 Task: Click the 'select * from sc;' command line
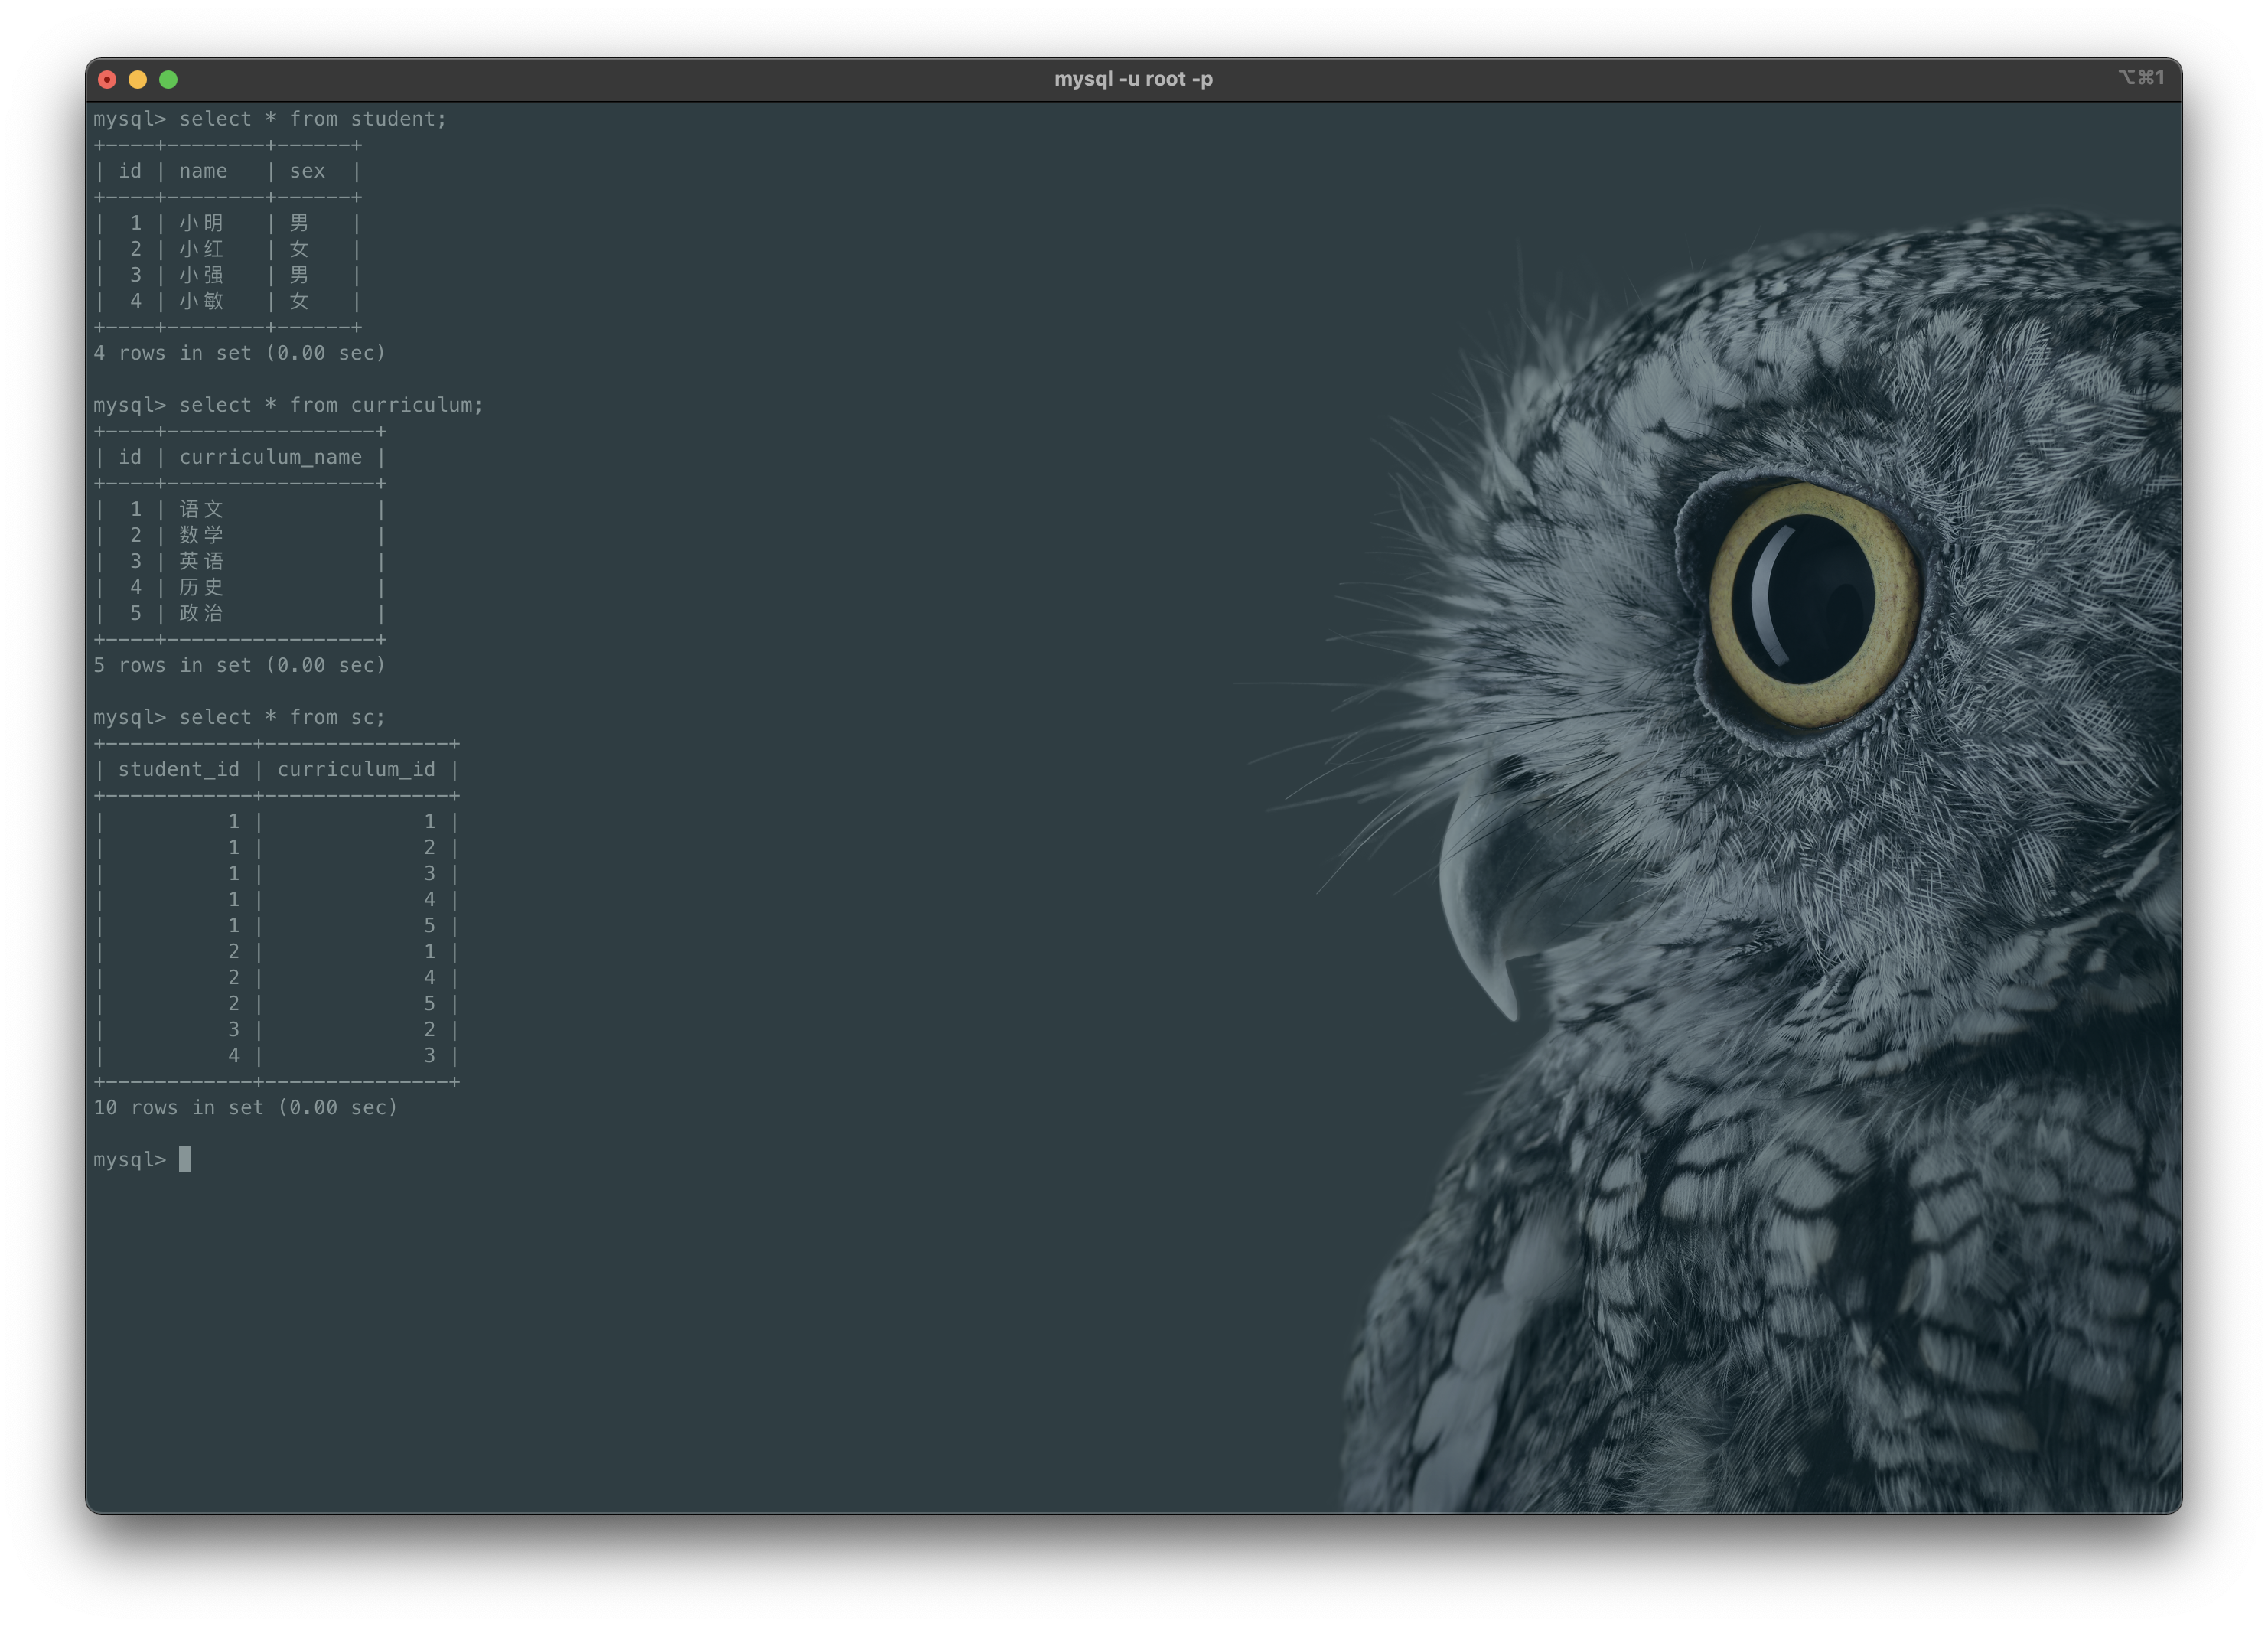coord(281,717)
